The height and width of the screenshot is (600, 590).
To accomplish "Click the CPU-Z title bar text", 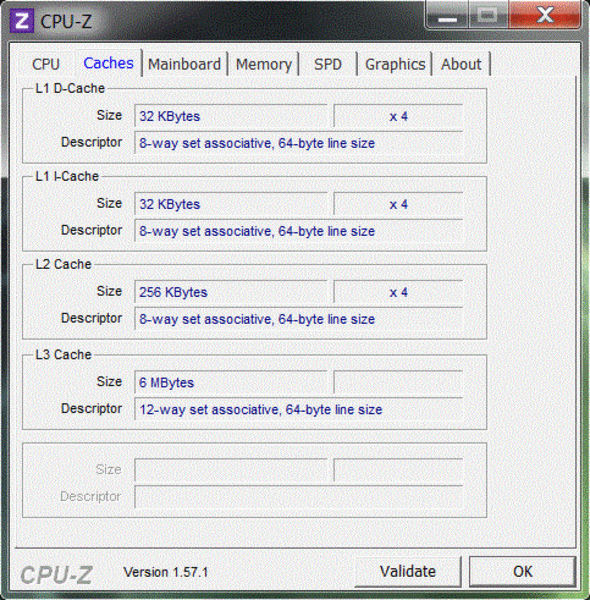I will pyautogui.click(x=66, y=21).
